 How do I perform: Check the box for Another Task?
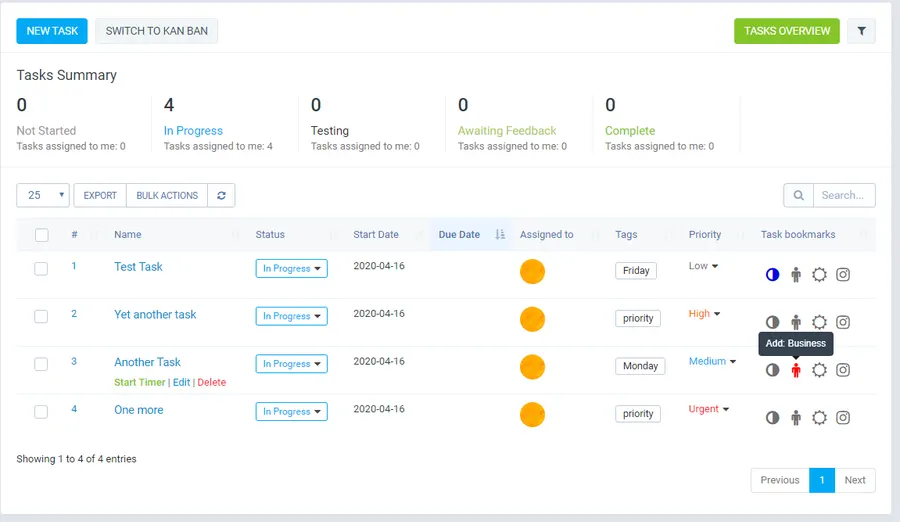pos(41,364)
